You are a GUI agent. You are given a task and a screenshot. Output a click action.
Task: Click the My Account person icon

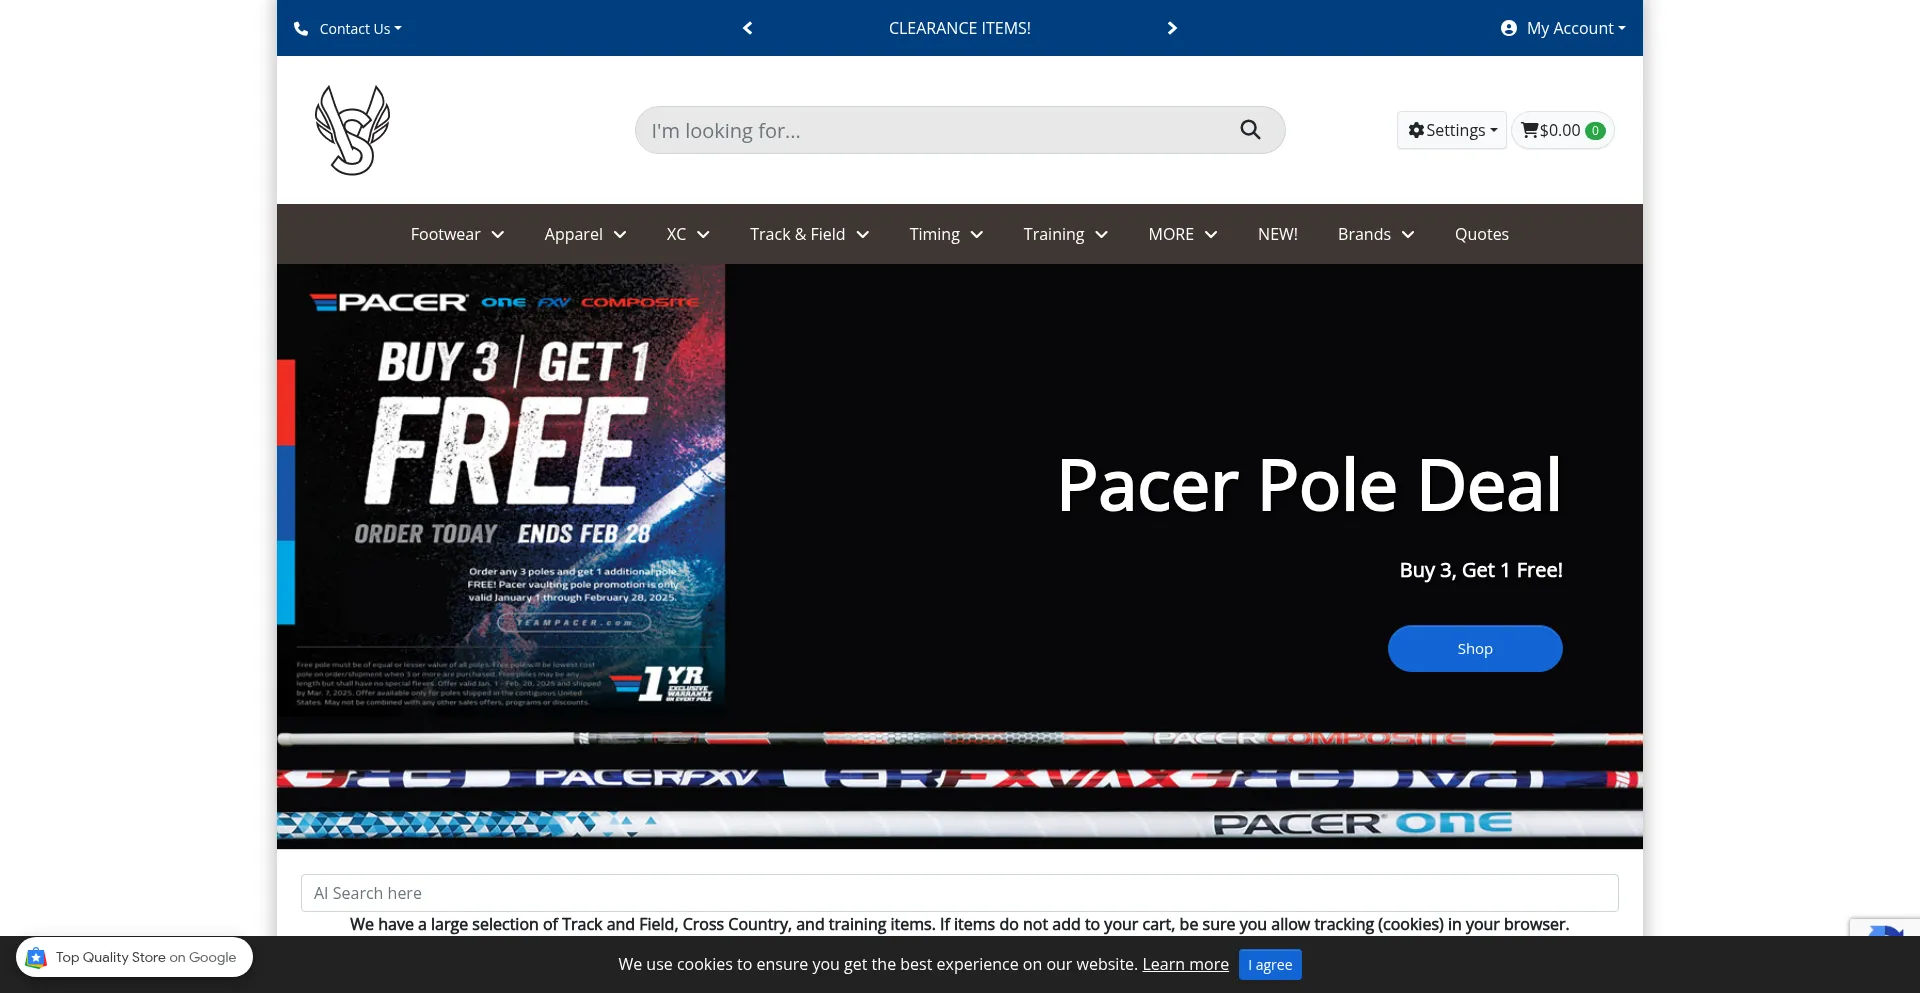[1508, 28]
